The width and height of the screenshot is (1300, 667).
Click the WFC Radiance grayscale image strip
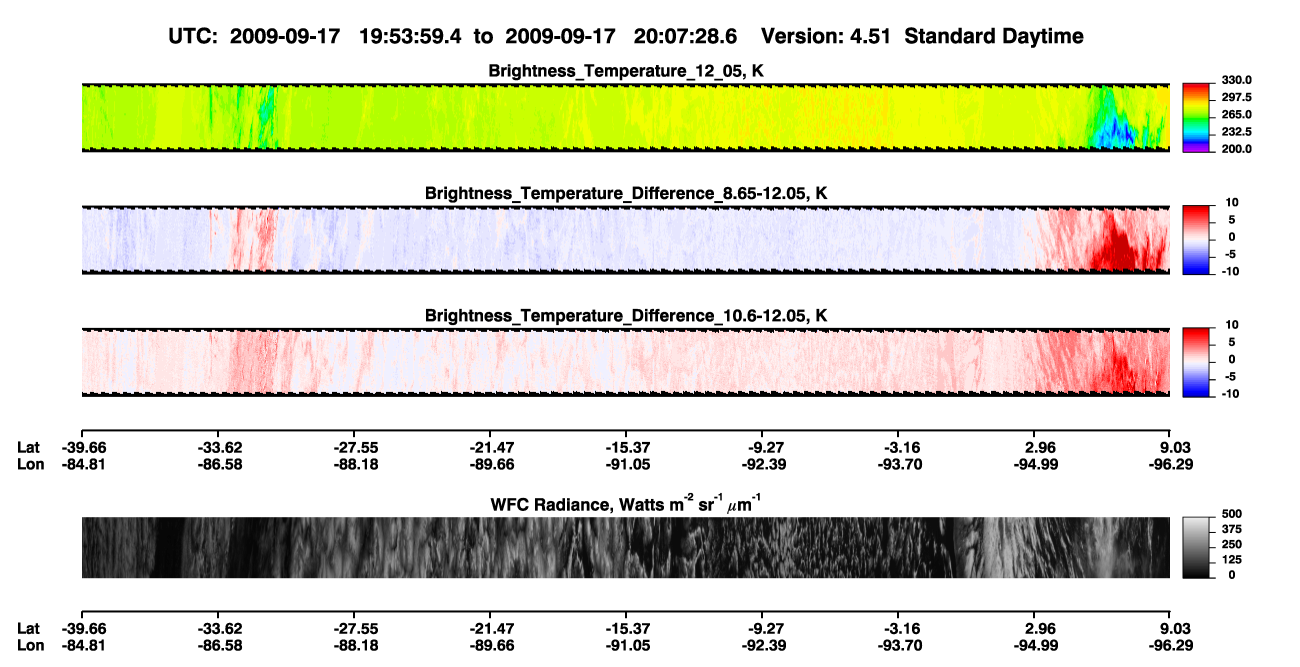click(x=626, y=547)
